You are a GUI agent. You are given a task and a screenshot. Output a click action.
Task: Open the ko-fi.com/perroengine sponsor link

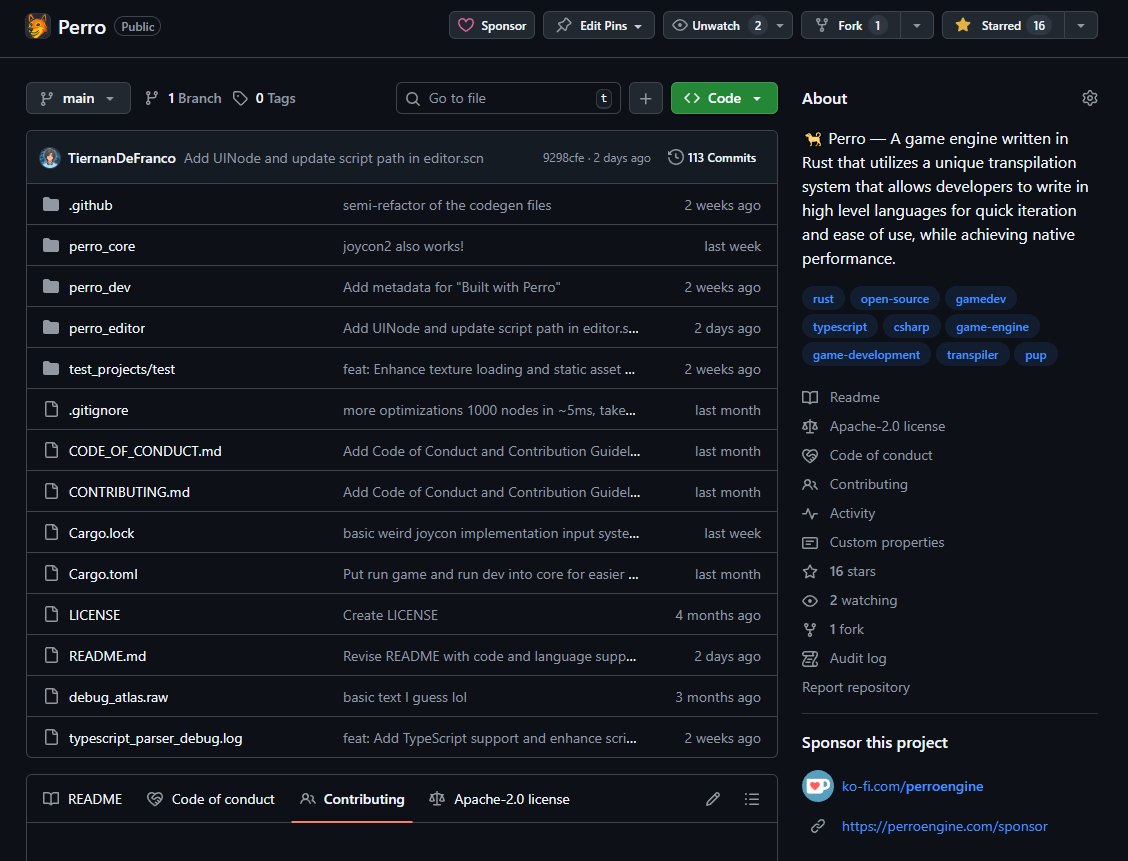tap(912, 786)
